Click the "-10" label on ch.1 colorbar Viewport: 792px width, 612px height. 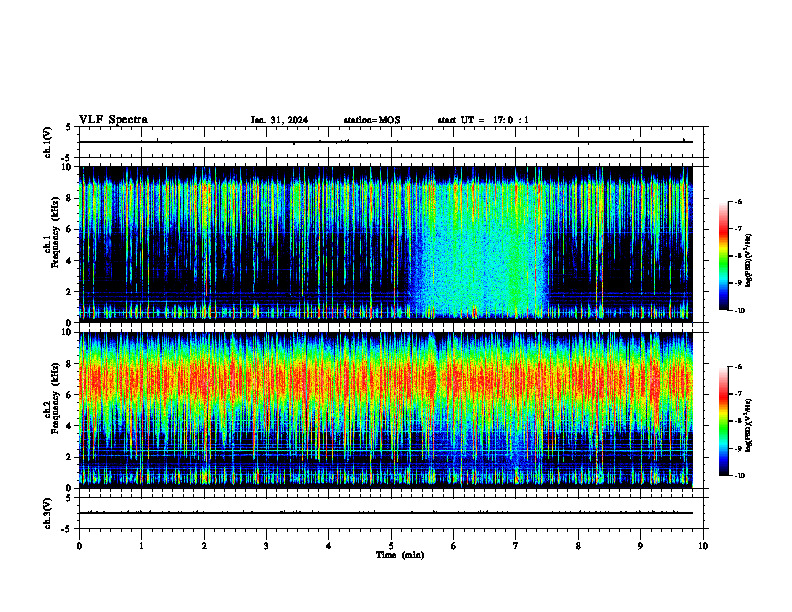tap(740, 311)
